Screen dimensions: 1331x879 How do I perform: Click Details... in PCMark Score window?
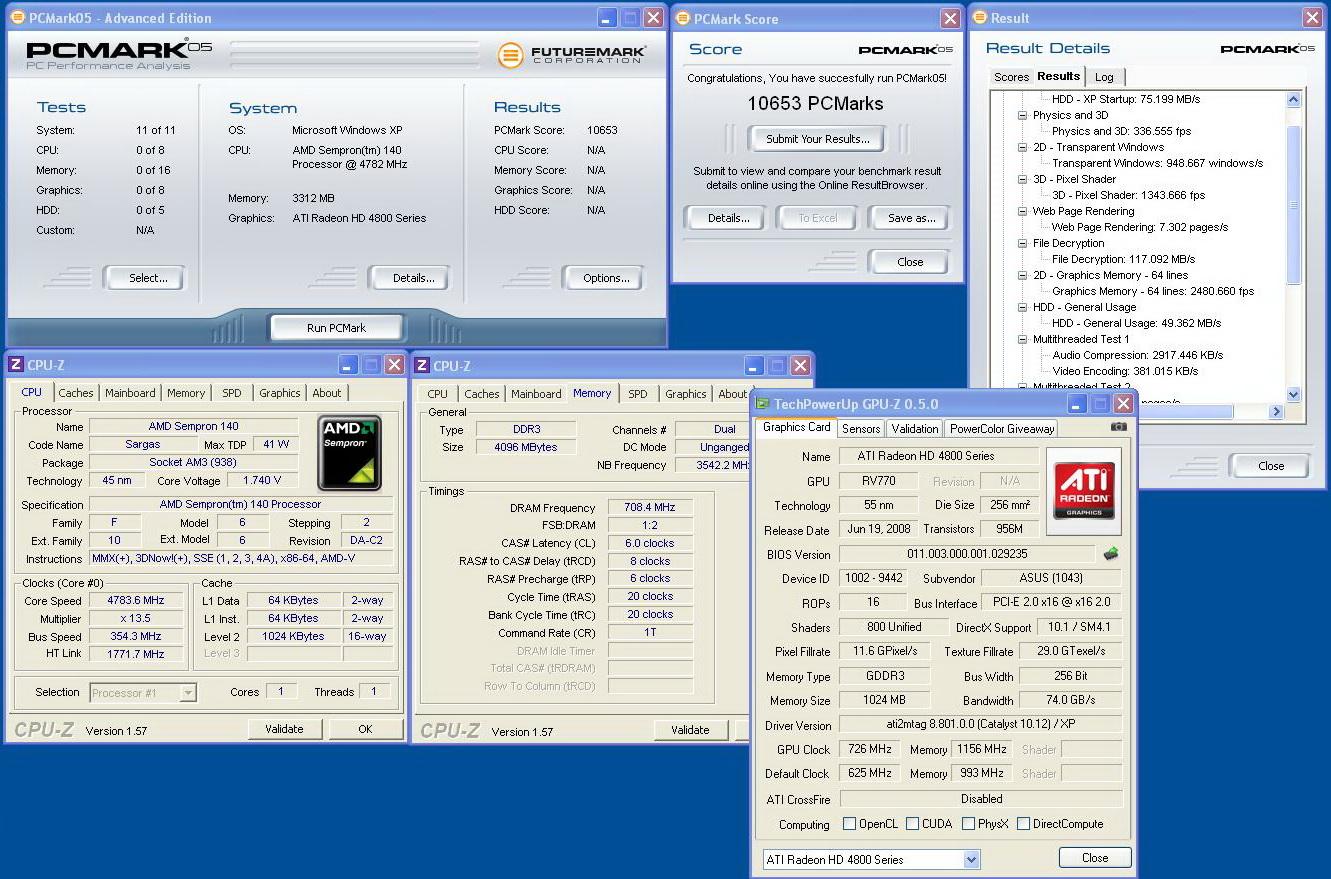(x=728, y=218)
